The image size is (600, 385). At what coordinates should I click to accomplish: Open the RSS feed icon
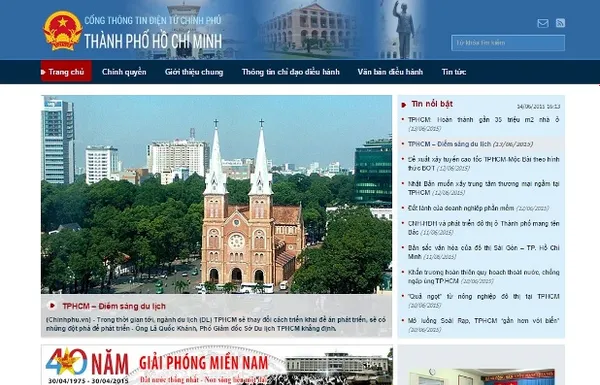(x=560, y=23)
